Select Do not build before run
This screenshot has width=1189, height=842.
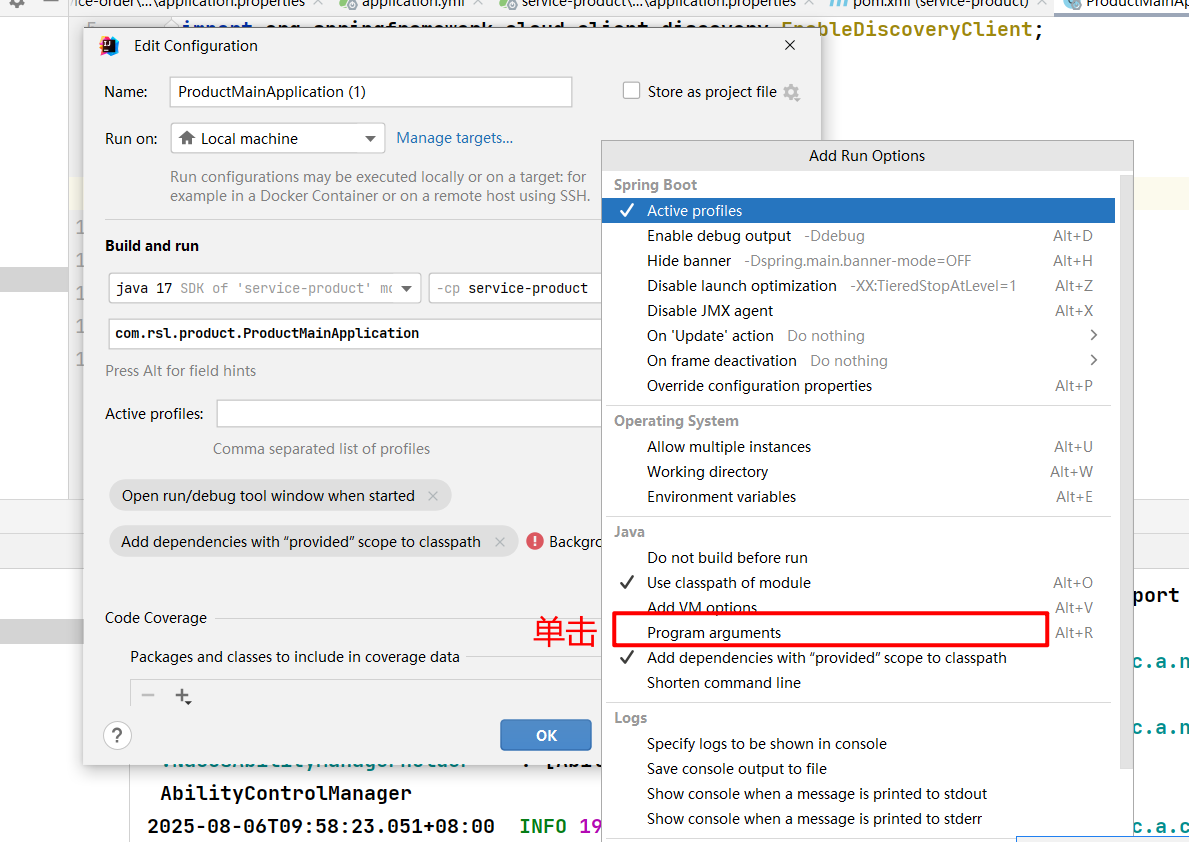click(857, 558)
